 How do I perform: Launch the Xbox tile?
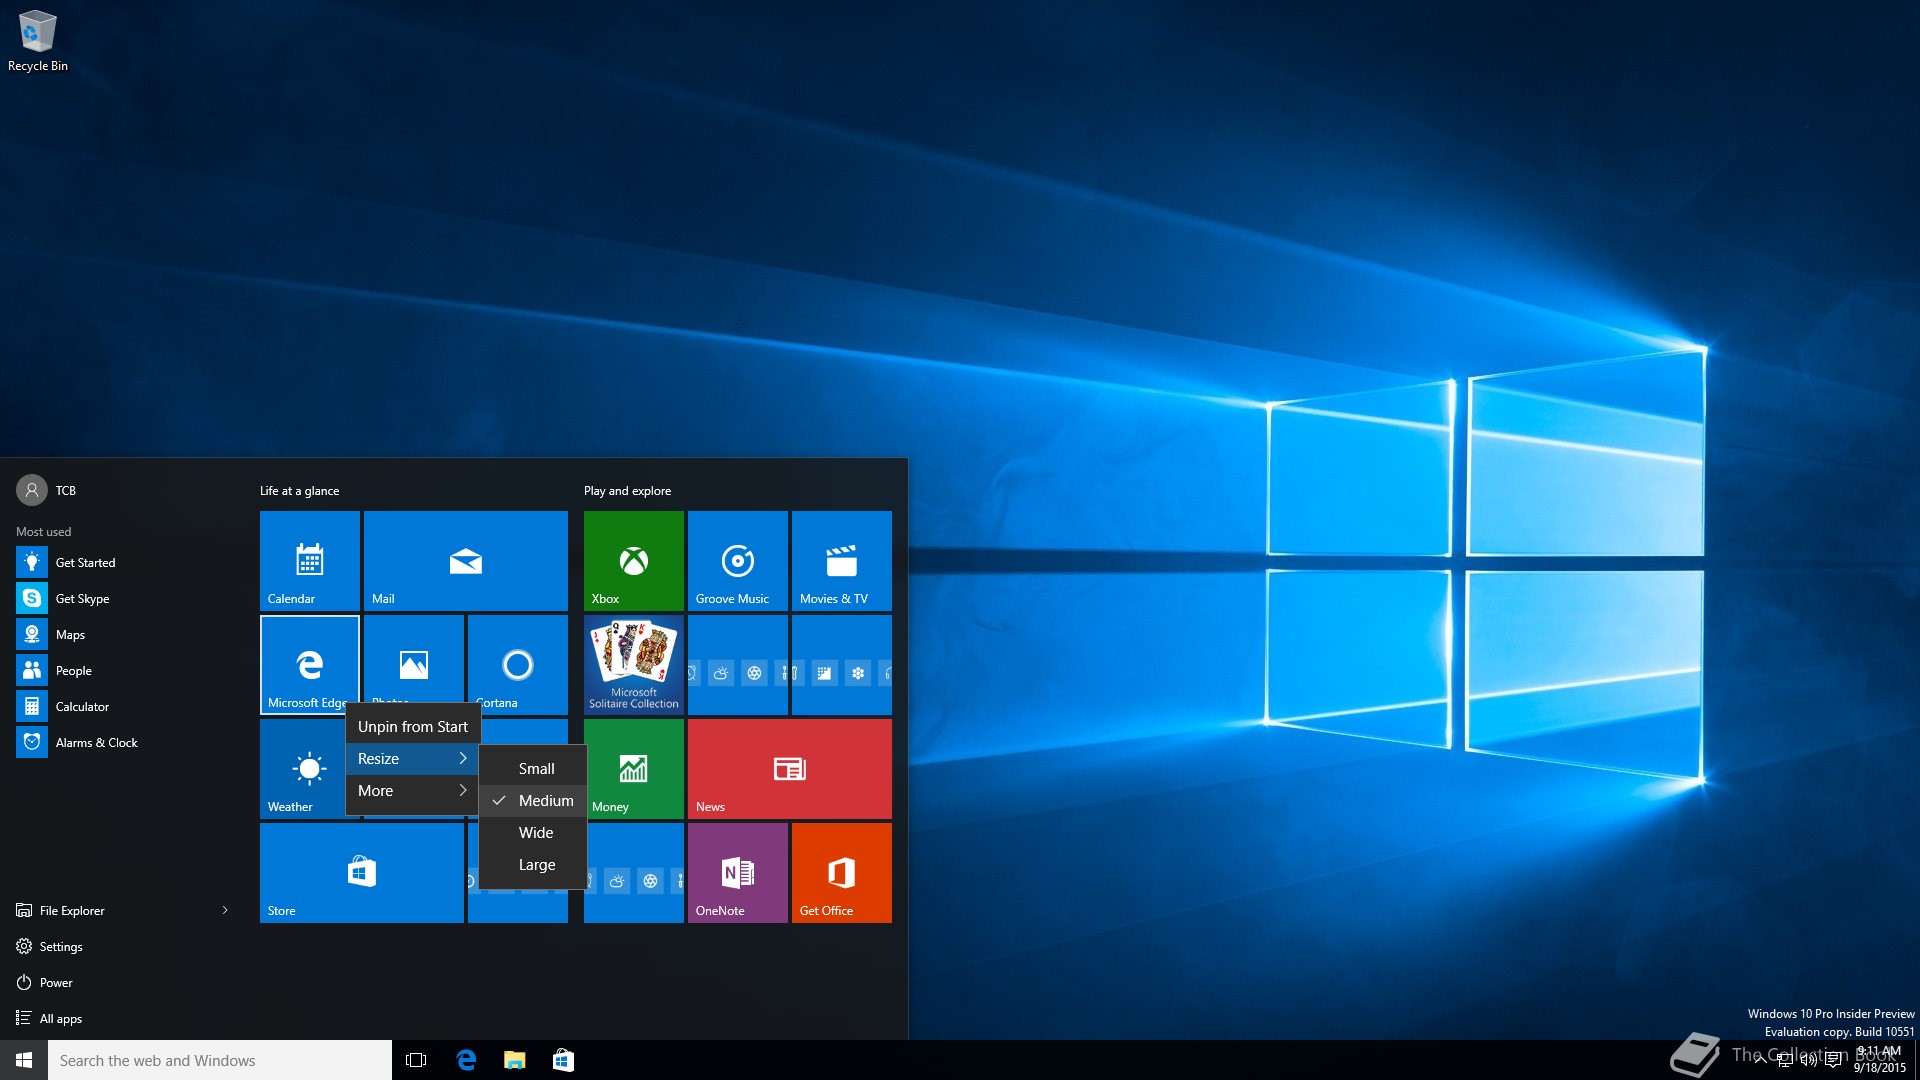634,561
